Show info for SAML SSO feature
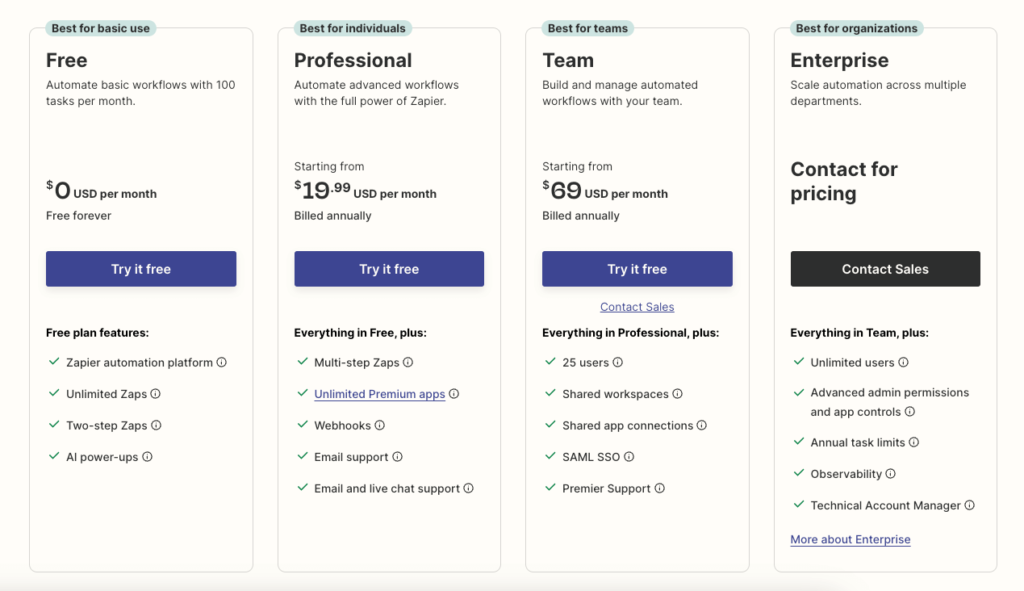Image resolution: width=1024 pixels, height=591 pixels. [629, 456]
